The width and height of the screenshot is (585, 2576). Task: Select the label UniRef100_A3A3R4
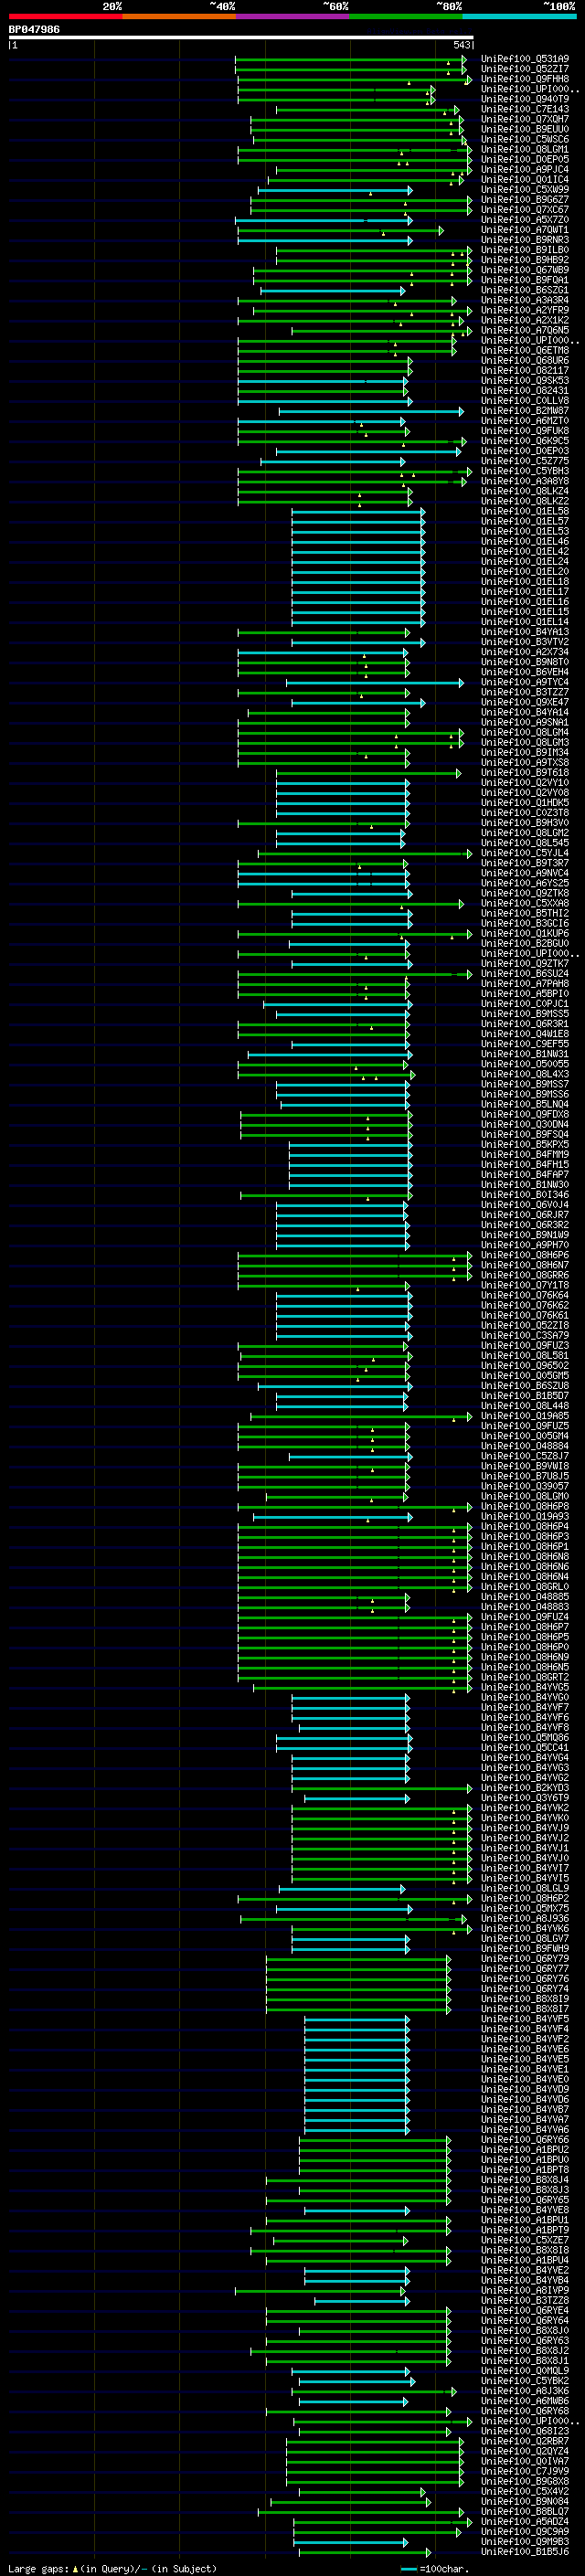coord(525,300)
